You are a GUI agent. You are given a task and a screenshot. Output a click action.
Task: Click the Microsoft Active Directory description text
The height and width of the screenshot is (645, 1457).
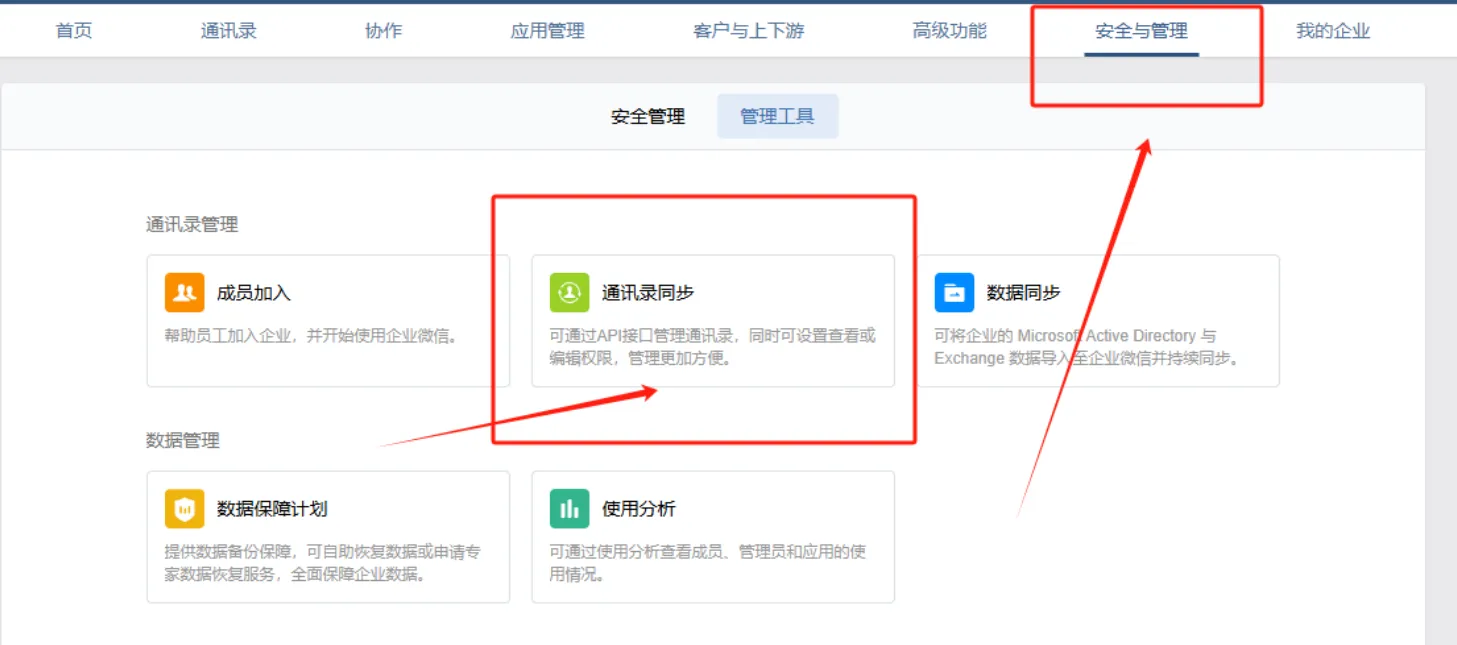click(x=1087, y=347)
